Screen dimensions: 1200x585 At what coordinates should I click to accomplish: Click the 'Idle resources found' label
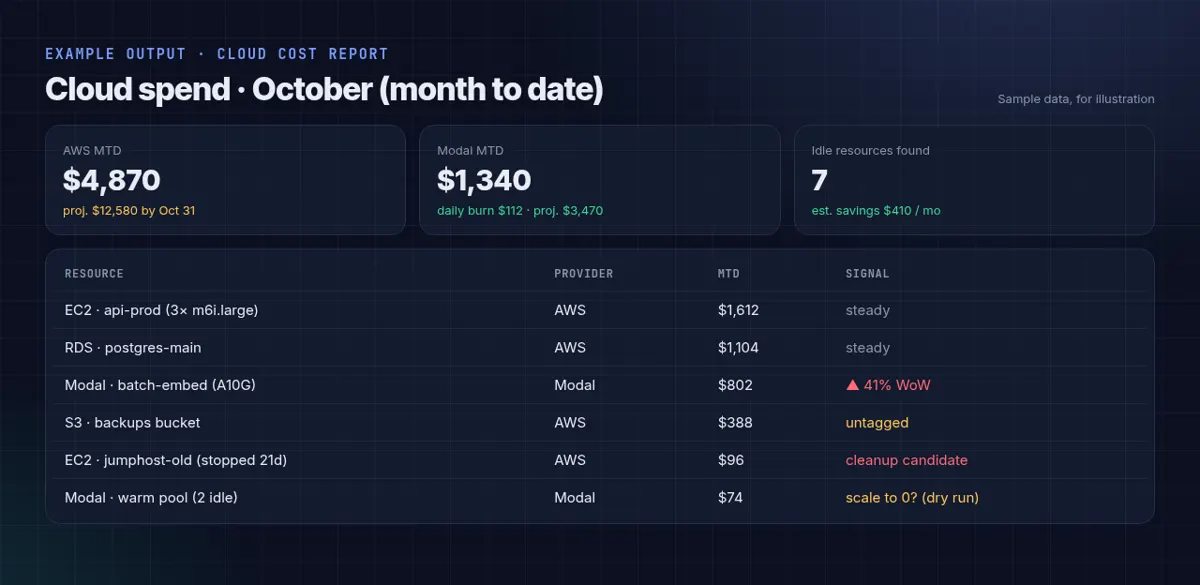tap(870, 151)
